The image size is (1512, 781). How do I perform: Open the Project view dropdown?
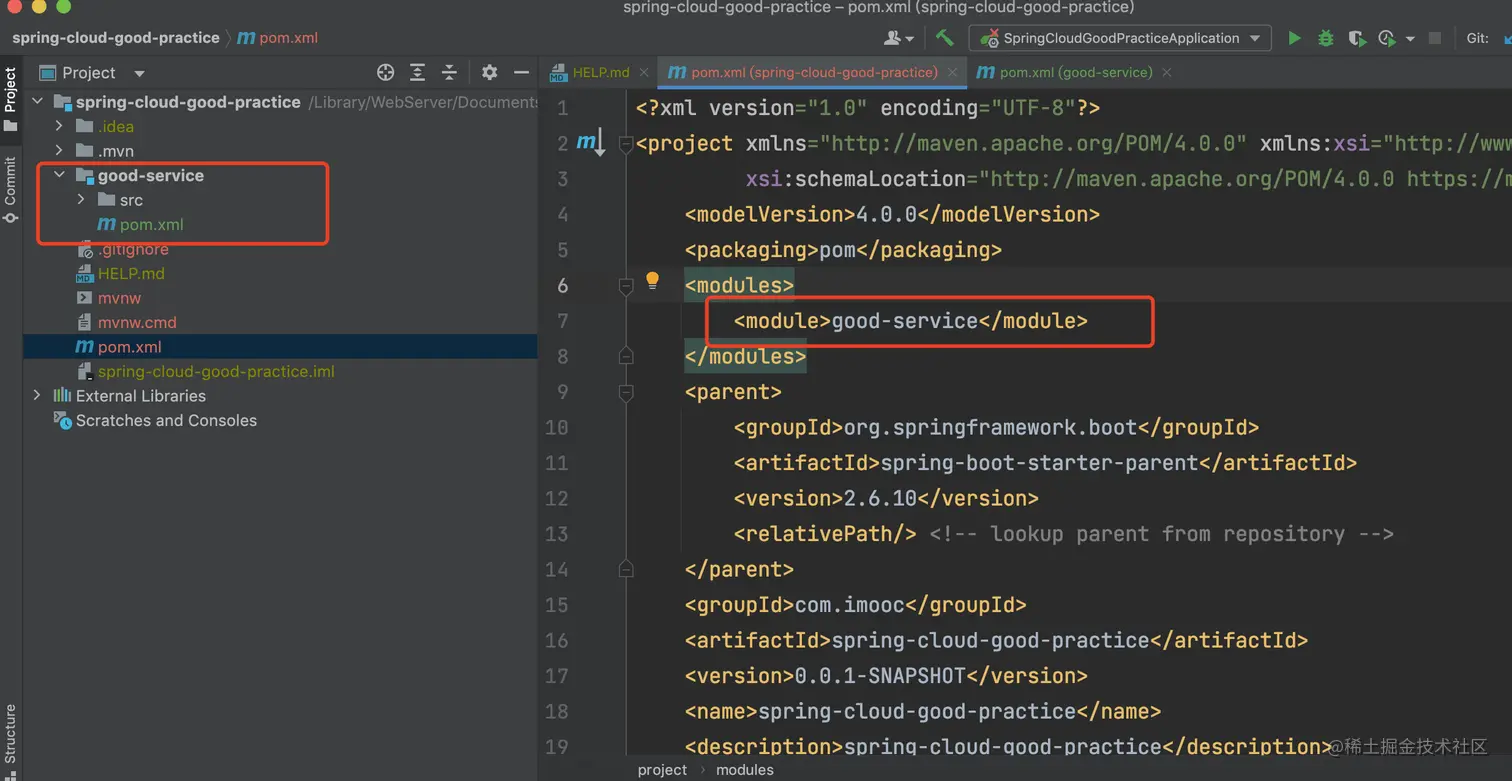[139, 73]
